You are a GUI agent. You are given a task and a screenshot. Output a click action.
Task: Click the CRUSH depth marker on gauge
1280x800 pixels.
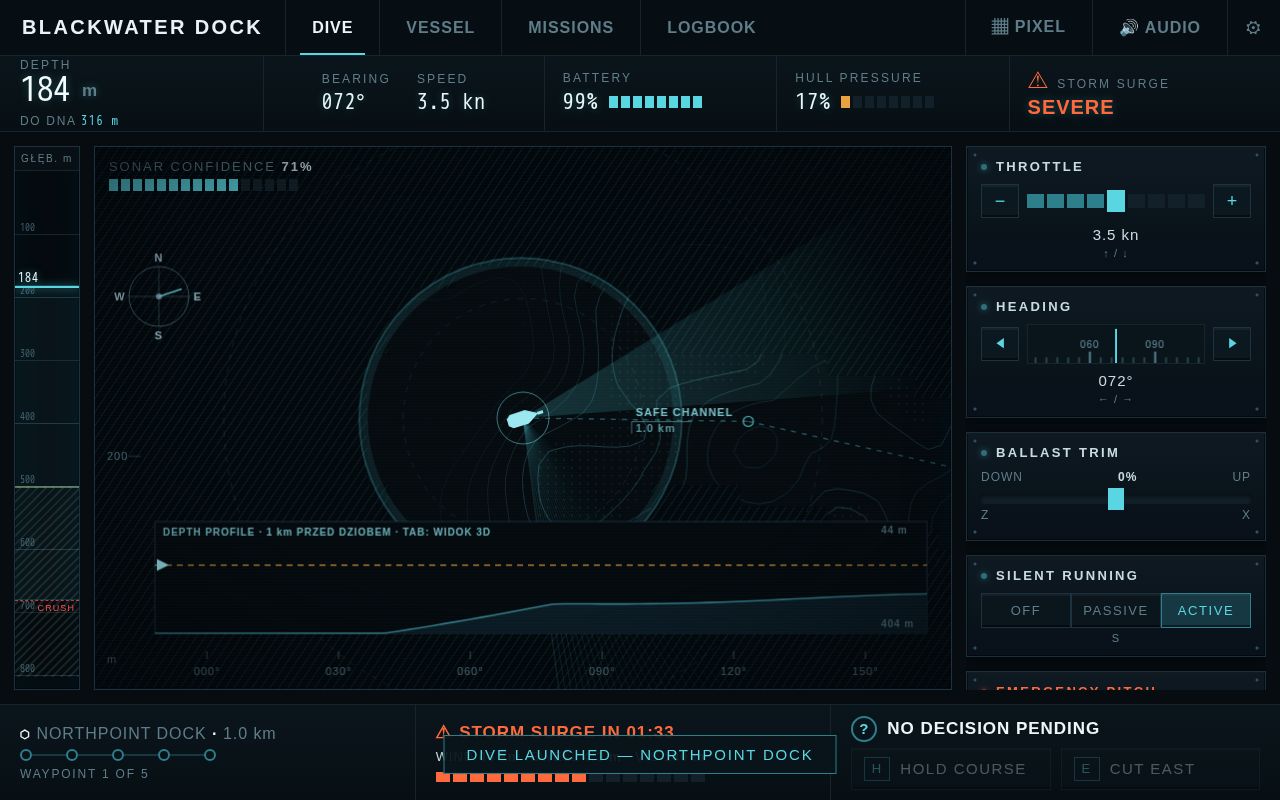(x=56, y=608)
